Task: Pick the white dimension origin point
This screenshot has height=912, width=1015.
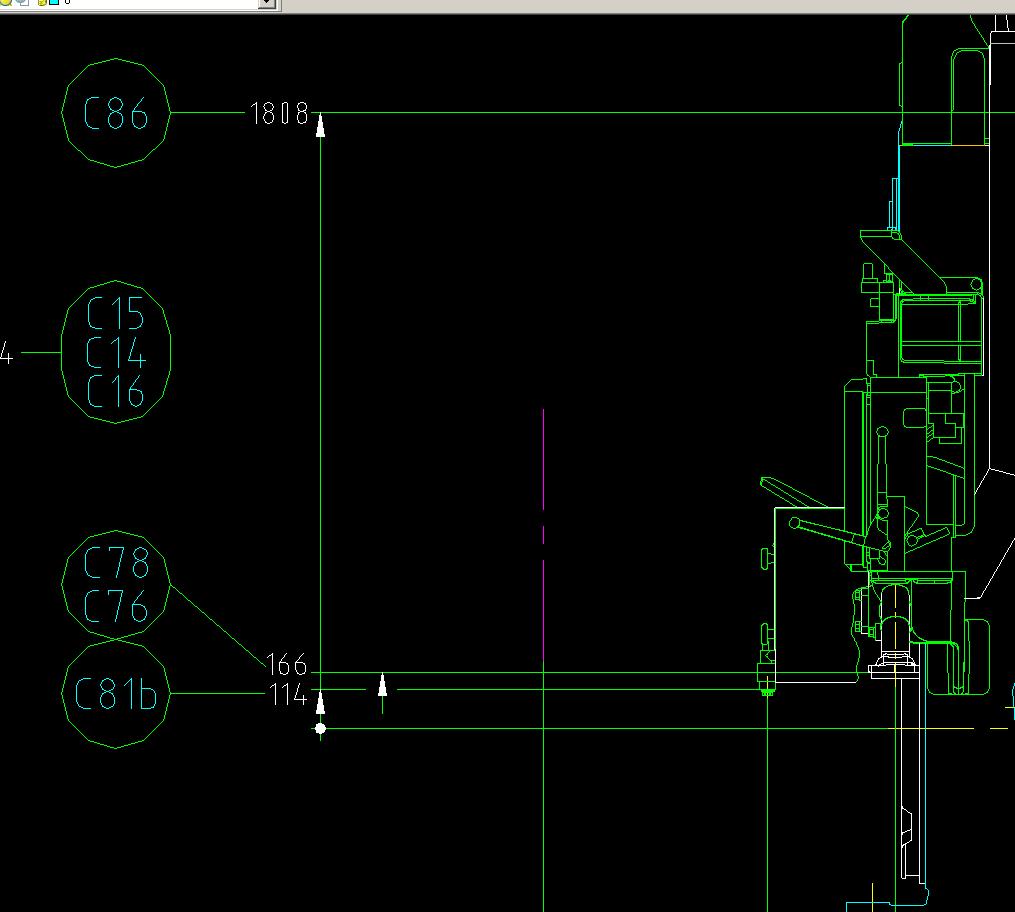Action: coord(320,729)
